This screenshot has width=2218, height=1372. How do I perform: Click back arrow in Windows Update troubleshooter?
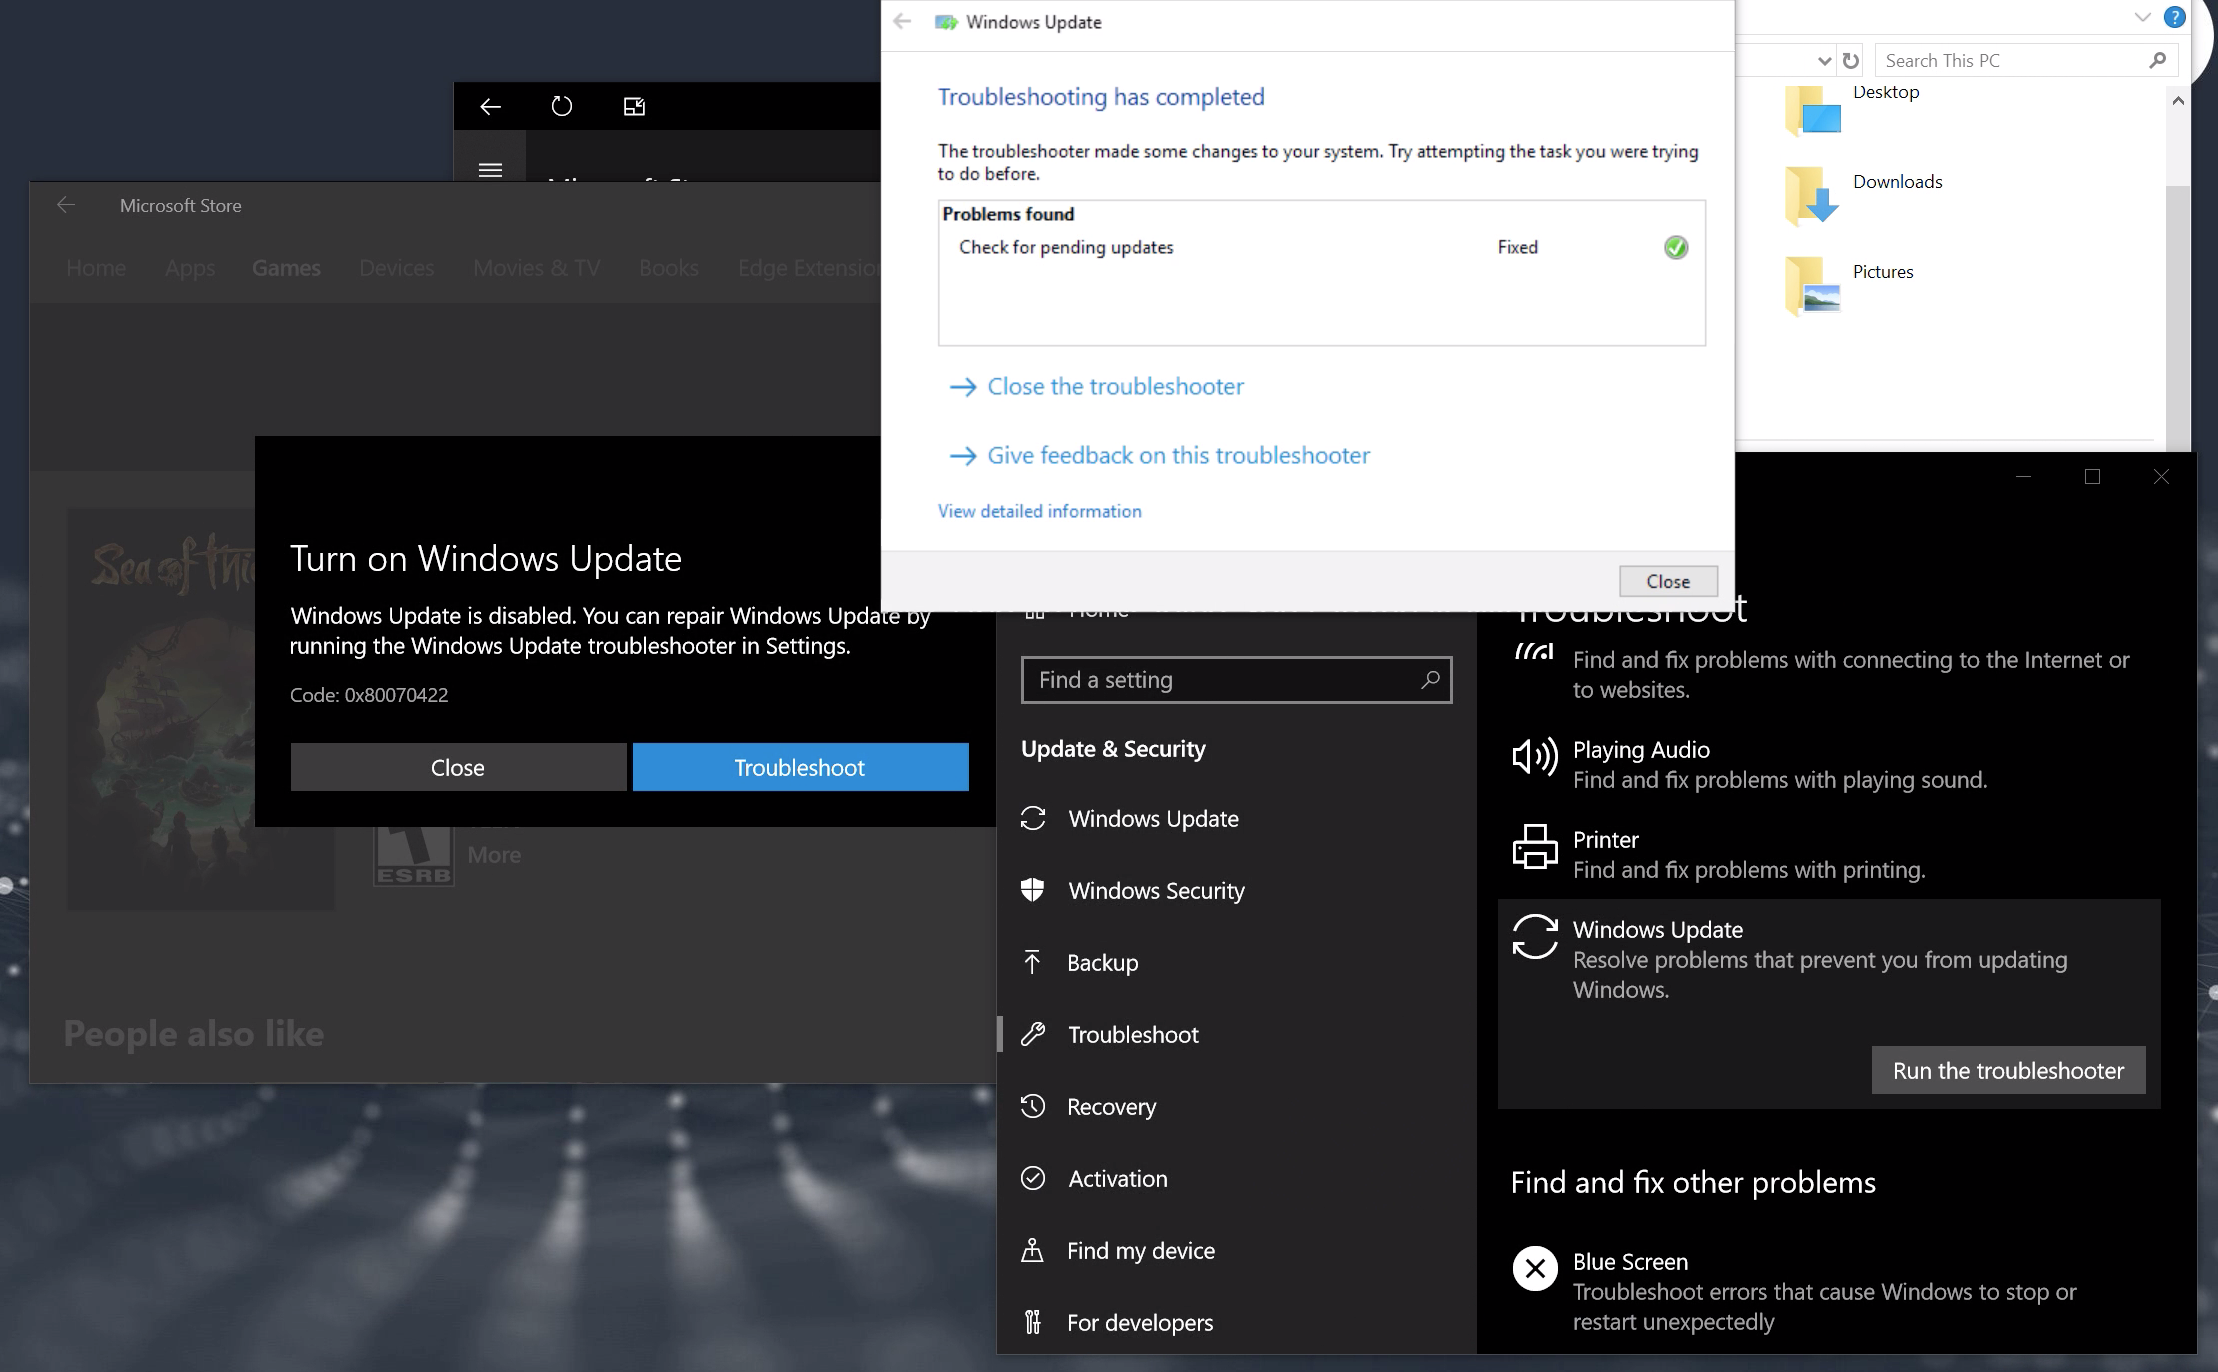[x=902, y=21]
